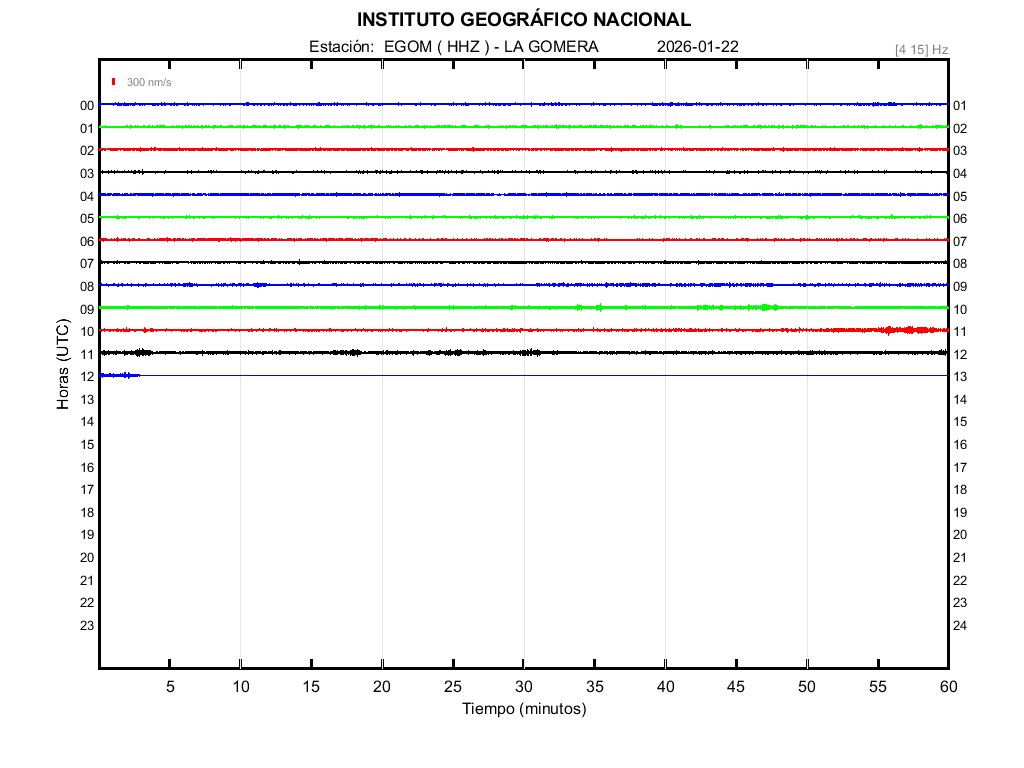Click the 300 nm/s scale text

tap(149, 82)
